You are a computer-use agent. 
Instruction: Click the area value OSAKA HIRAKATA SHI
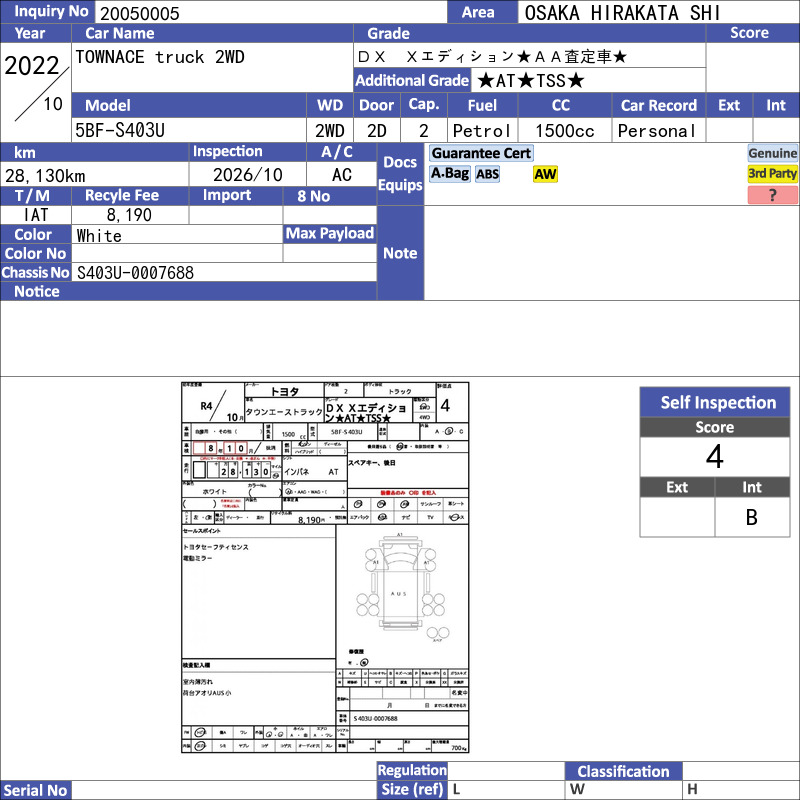tap(622, 13)
